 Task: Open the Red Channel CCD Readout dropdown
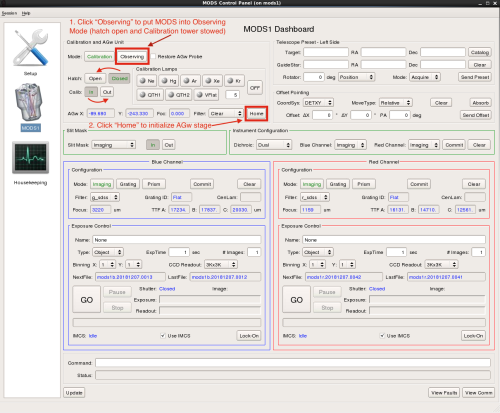click(441, 264)
